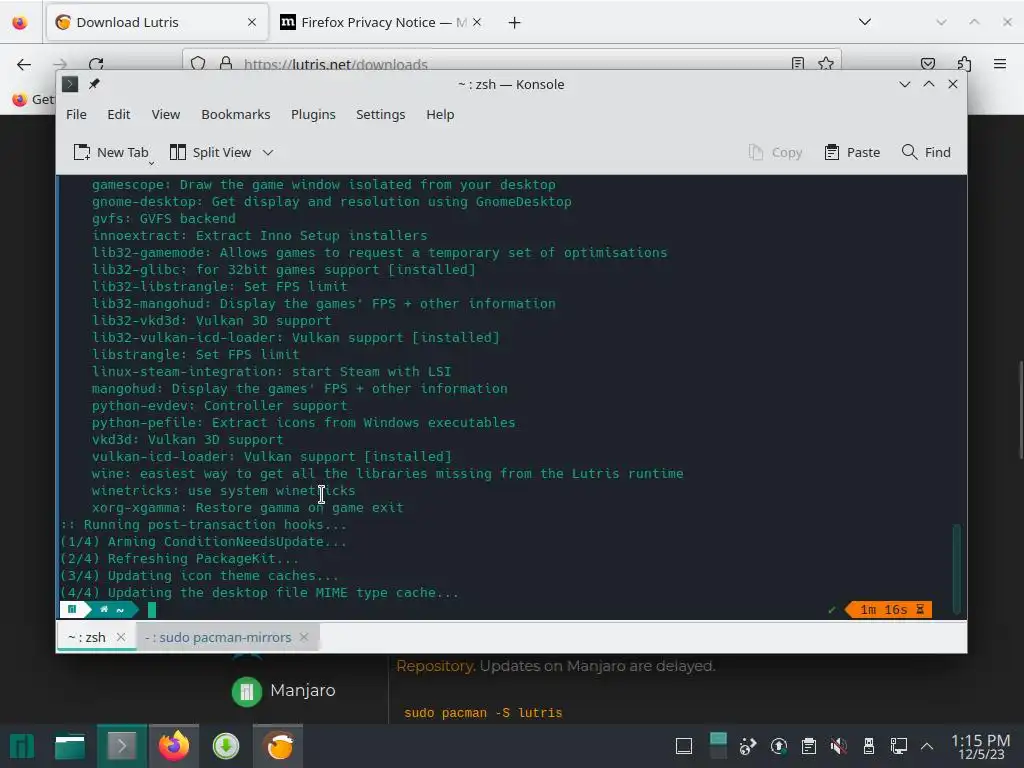Reload the page in Firefox
This screenshot has width=1024, height=768.
point(96,64)
